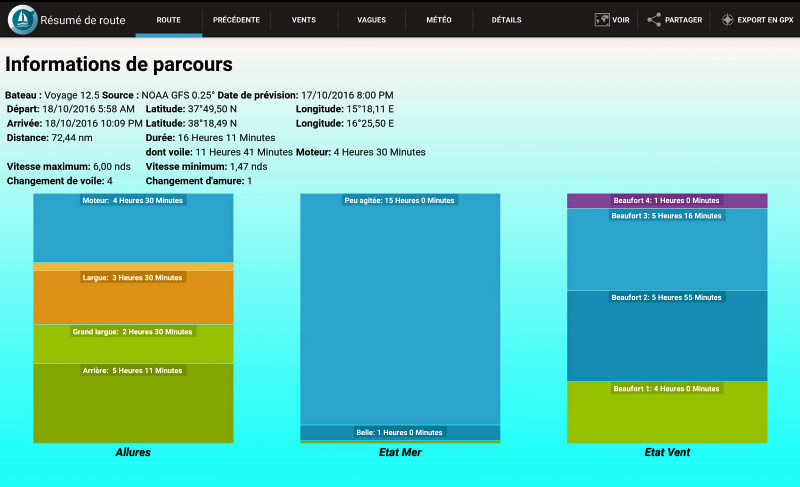This screenshot has width=800, height=487.
Task: Open the VAGUES tab
Action: click(371, 20)
